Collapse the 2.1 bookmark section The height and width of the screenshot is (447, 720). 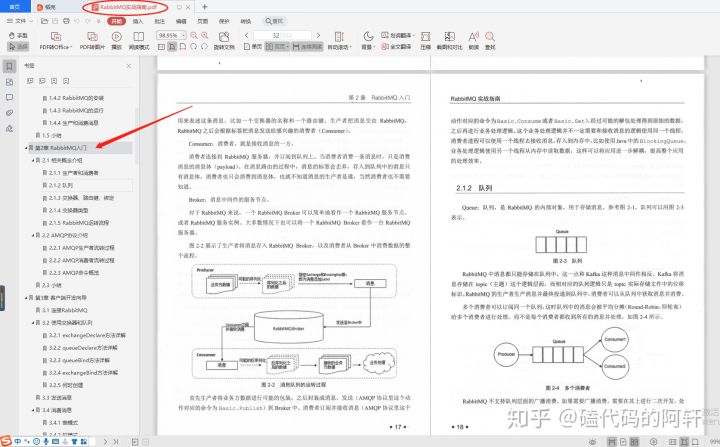(33, 160)
